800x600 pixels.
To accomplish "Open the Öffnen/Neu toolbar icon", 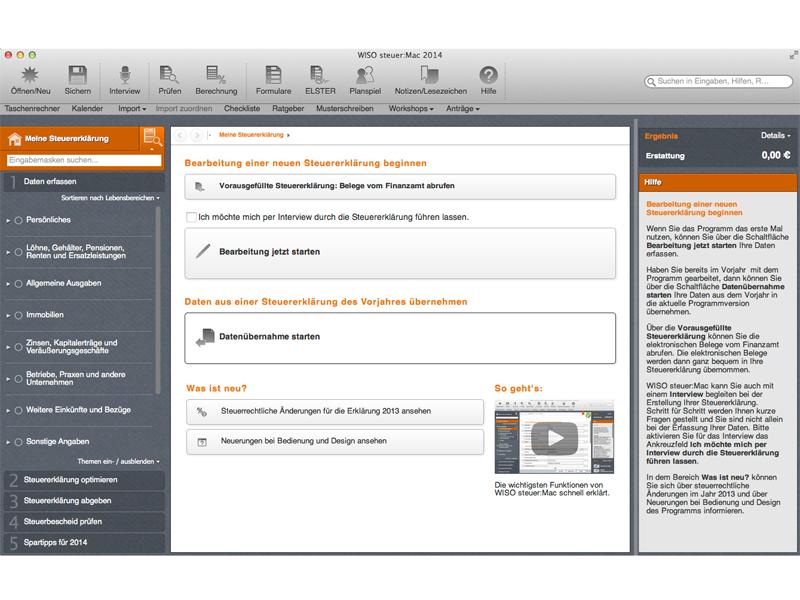I will pyautogui.click(x=30, y=76).
